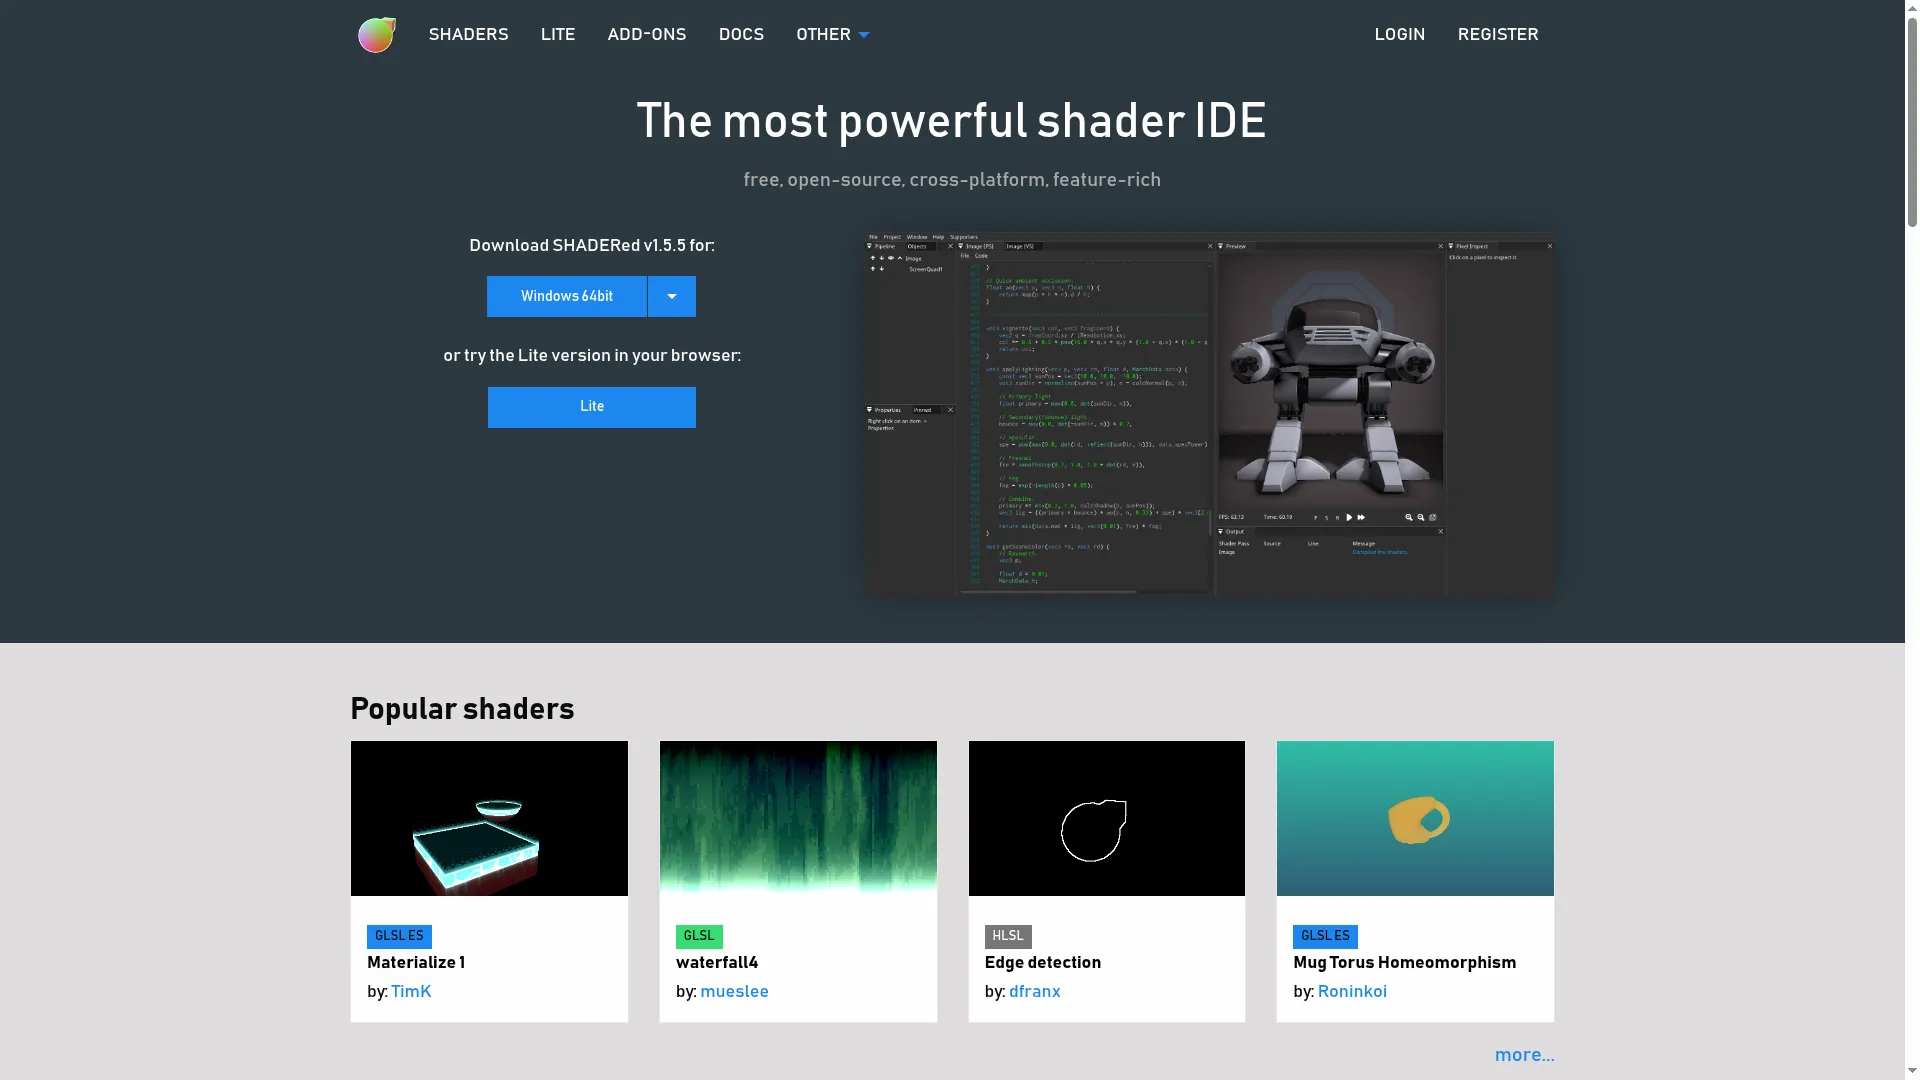Download the Windows 64bit version

pyautogui.click(x=567, y=297)
